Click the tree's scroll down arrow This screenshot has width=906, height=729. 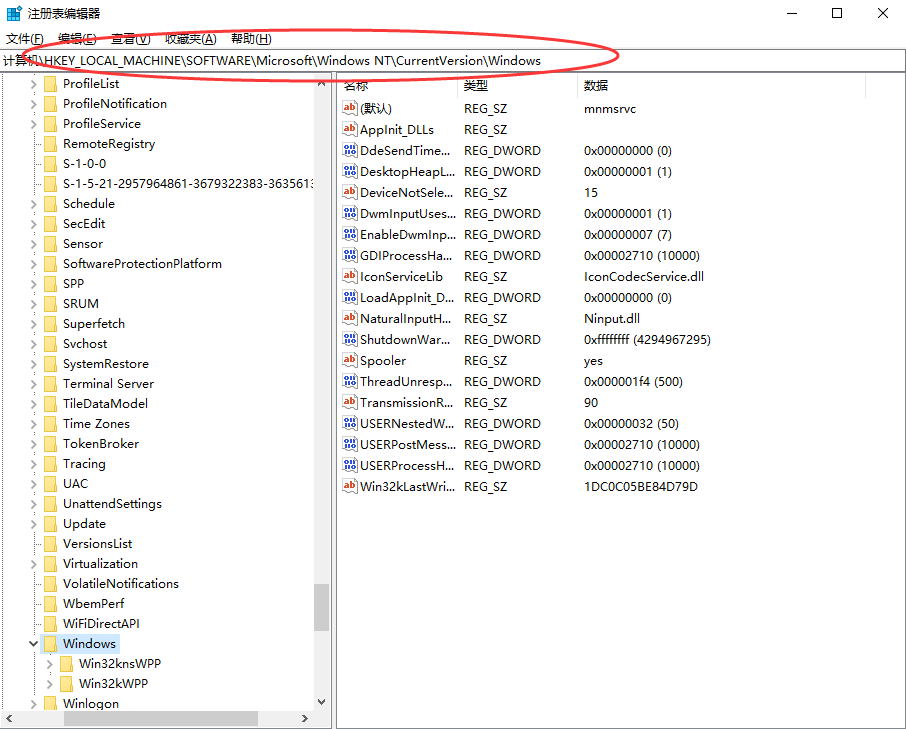click(x=321, y=702)
